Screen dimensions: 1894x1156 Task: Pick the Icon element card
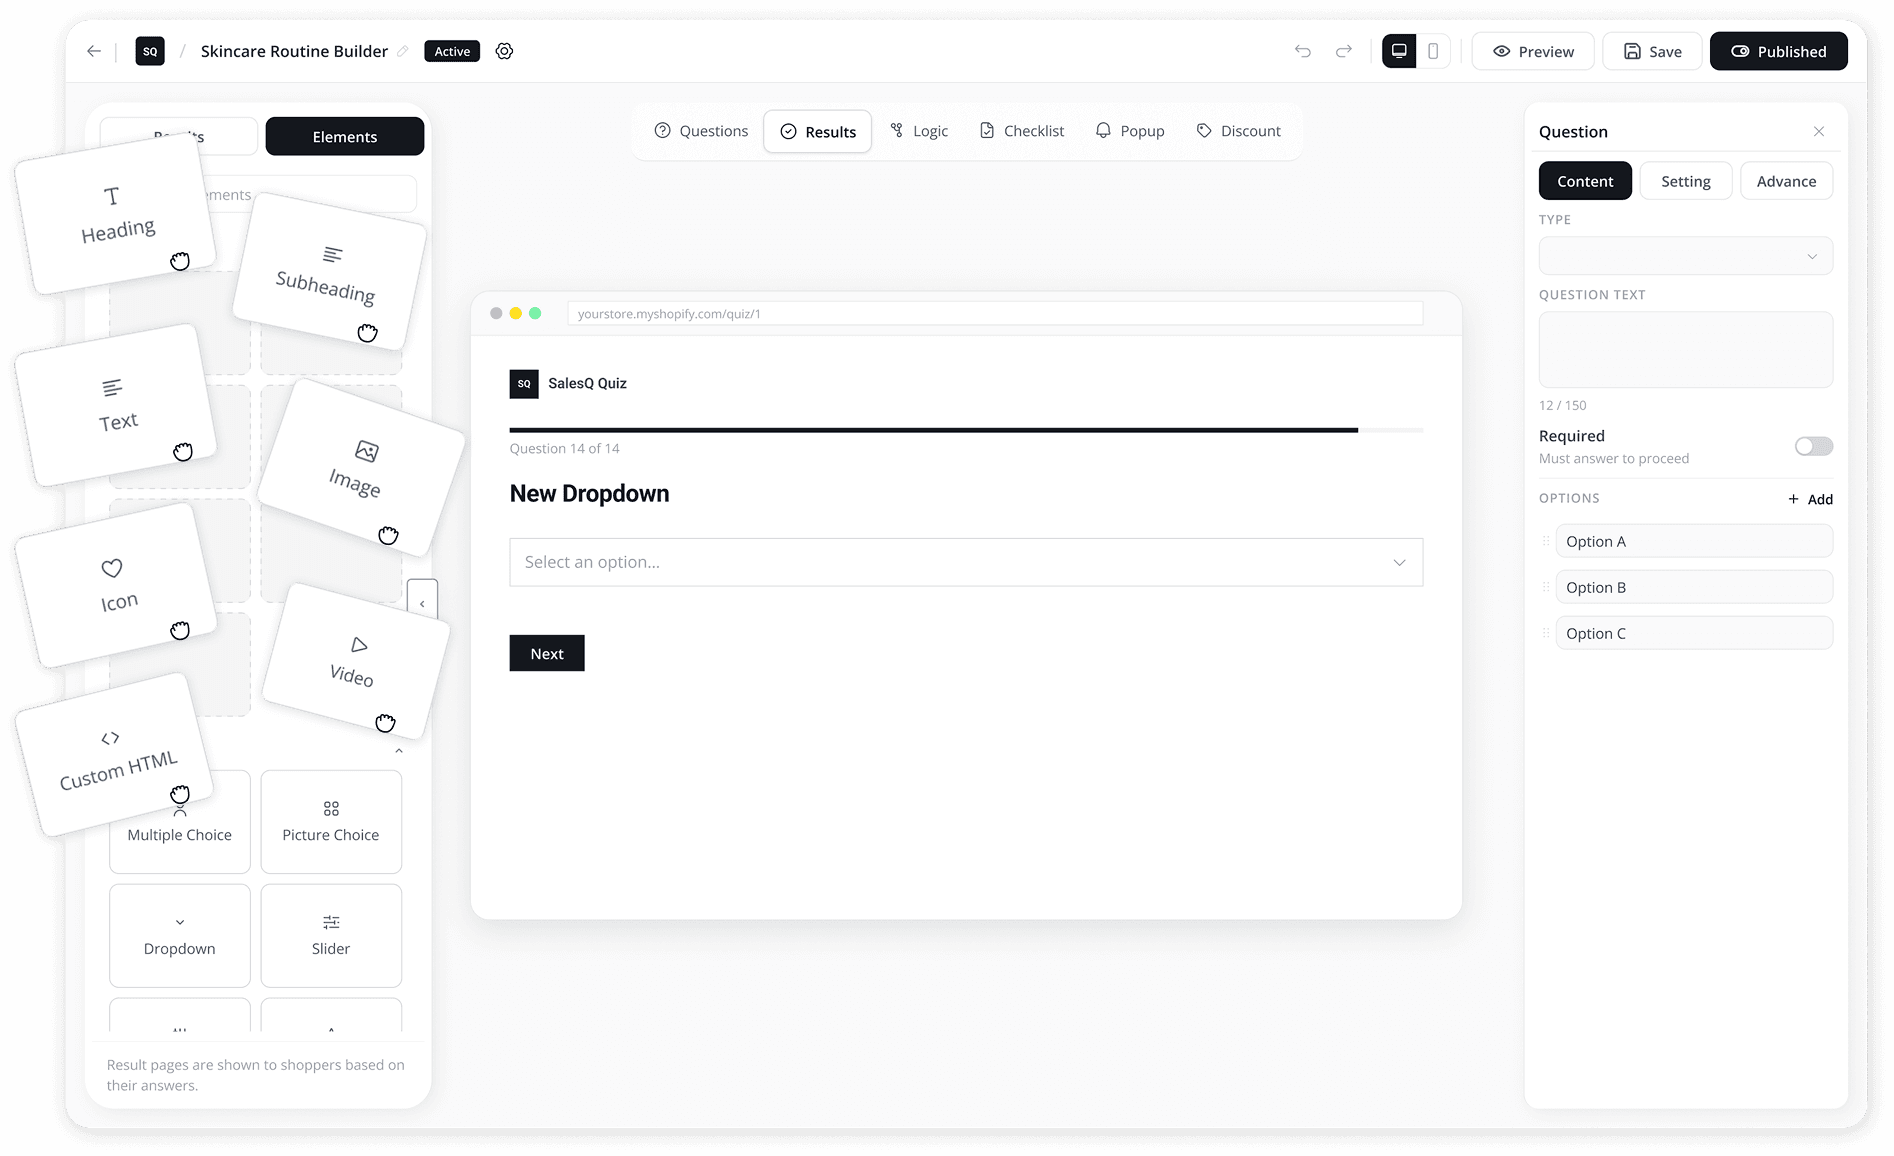coord(116,585)
